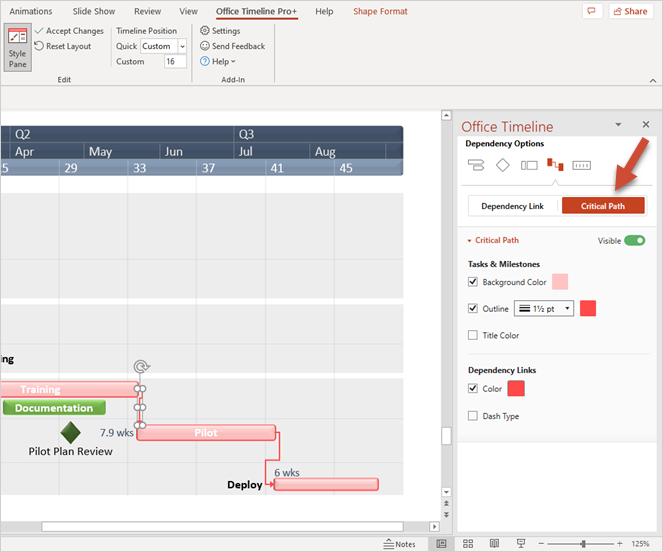Enable the Title Color checkbox
The image size is (663, 552).
pyautogui.click(x=473, y=336)
